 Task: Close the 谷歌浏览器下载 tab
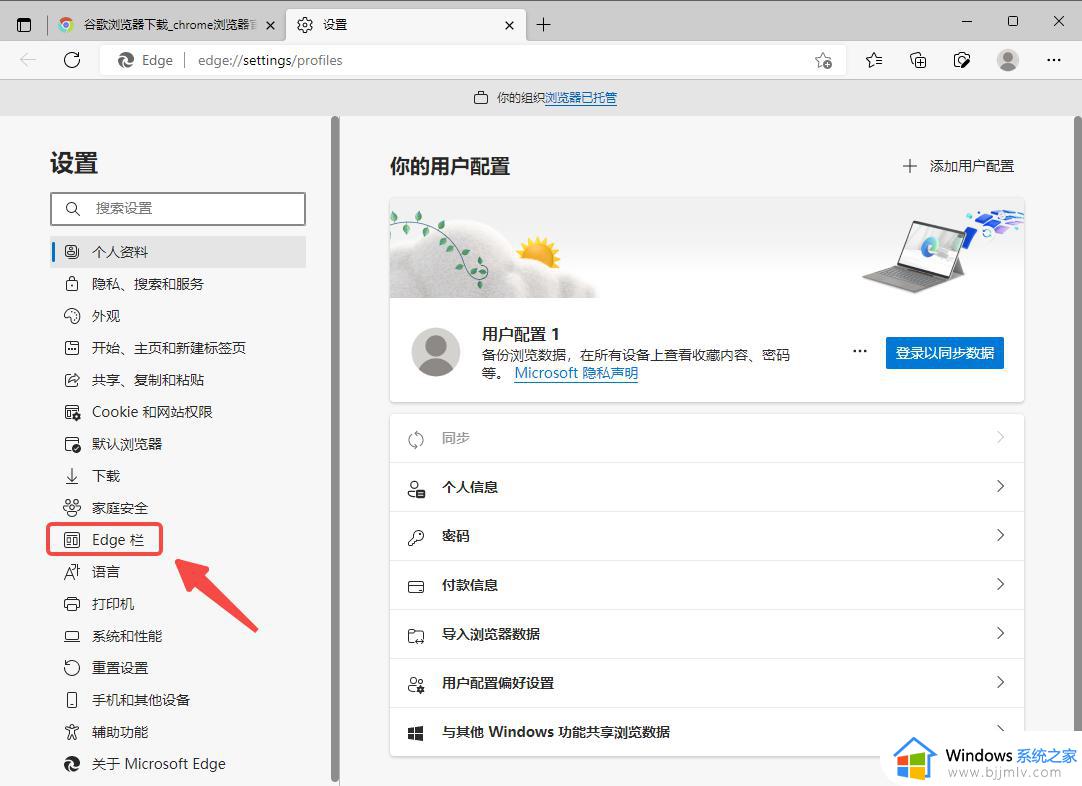[x=270, y=25]
